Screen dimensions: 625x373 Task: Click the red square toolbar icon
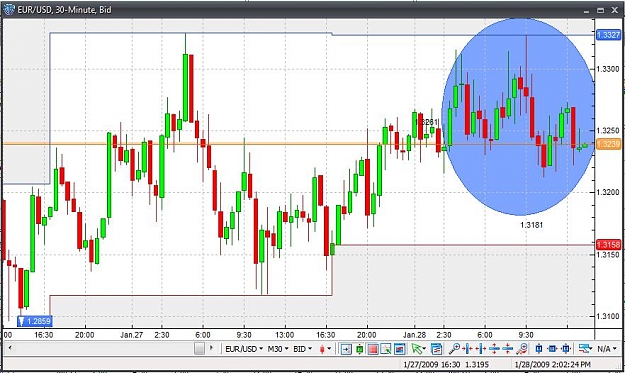pyautogui.click(x=373, y=349)
